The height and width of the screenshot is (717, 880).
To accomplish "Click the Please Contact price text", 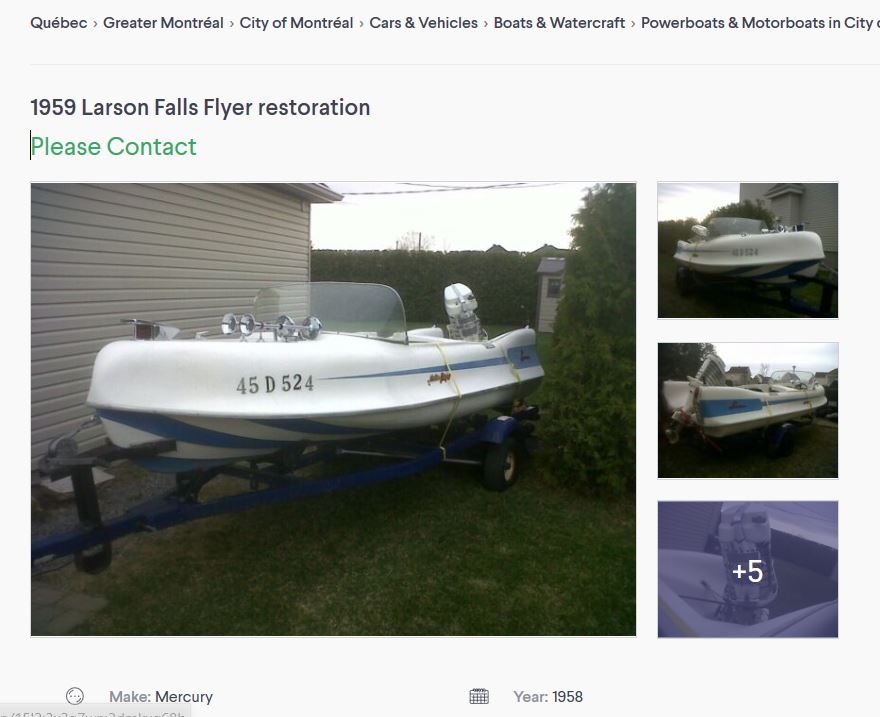I will coord(113,146).
